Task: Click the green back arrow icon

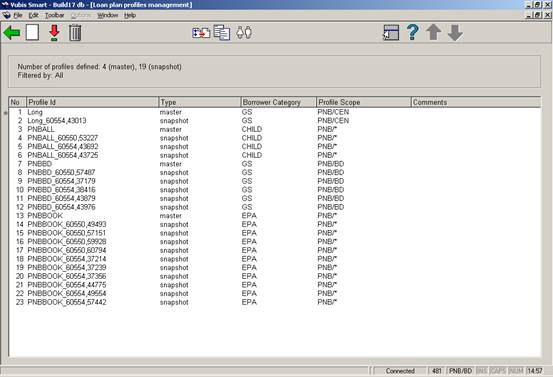Action: [12, 33]
